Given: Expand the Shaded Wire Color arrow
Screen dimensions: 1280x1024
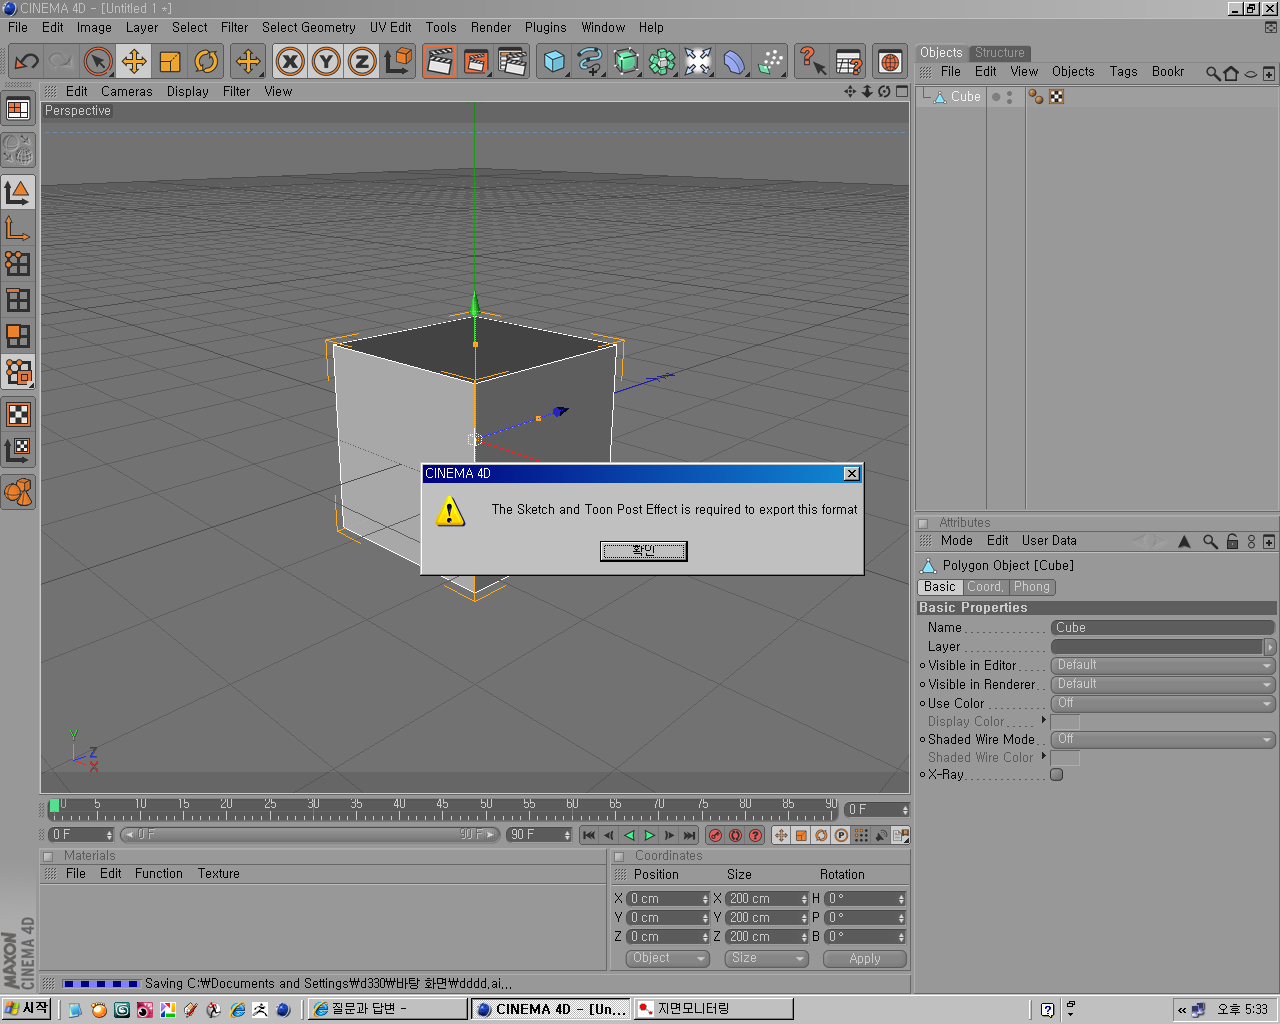Looking at the screenshot, I should [x=1044, y=756].
